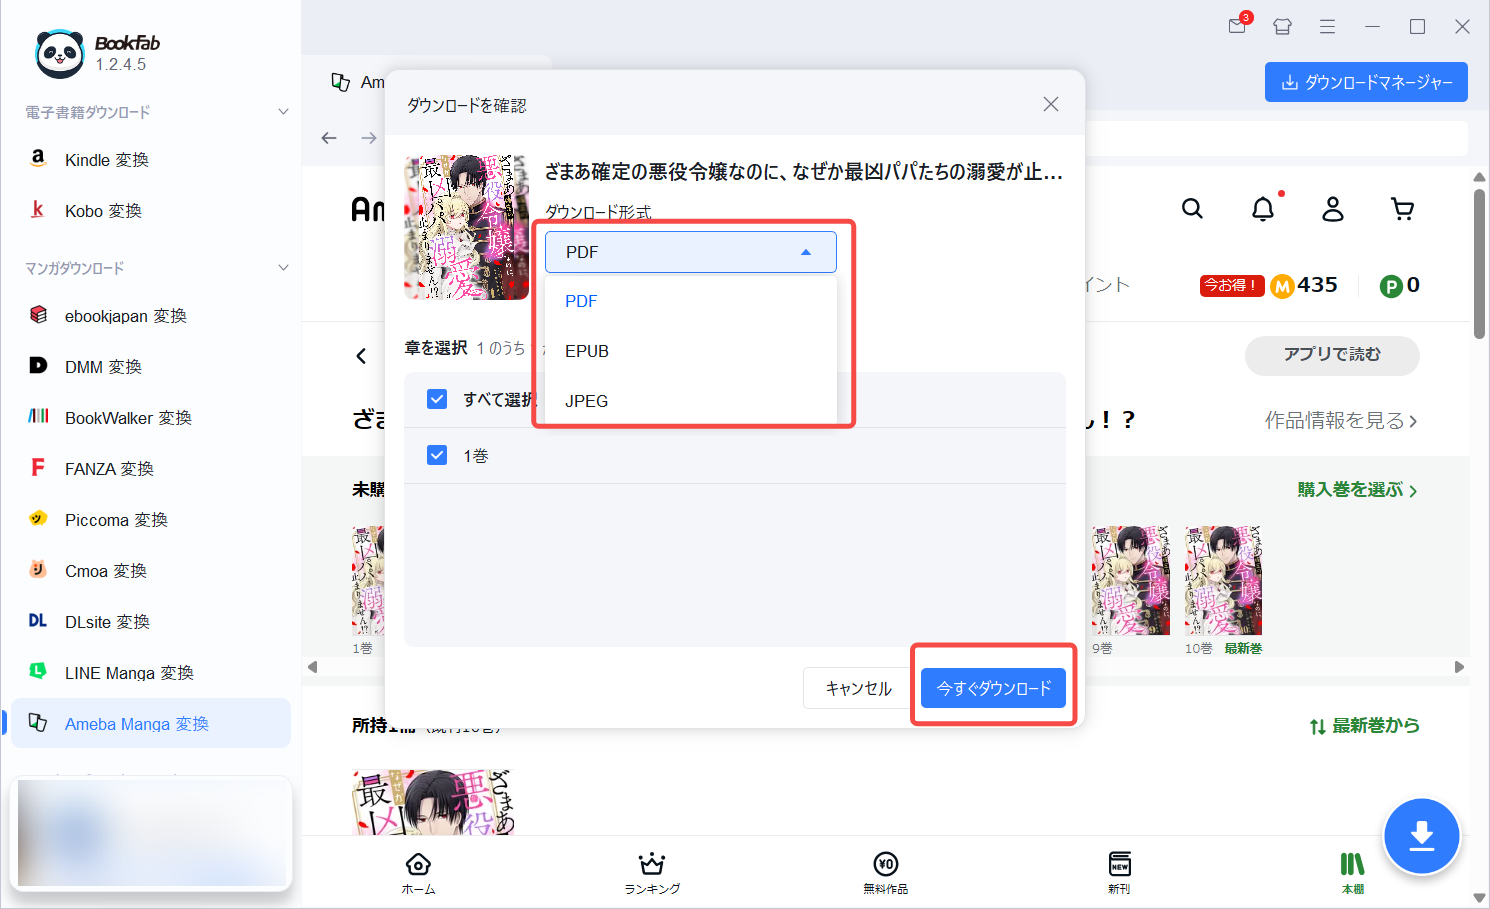Open the user account icon
Screen dimensions: 1490x909
(1333, 208)
